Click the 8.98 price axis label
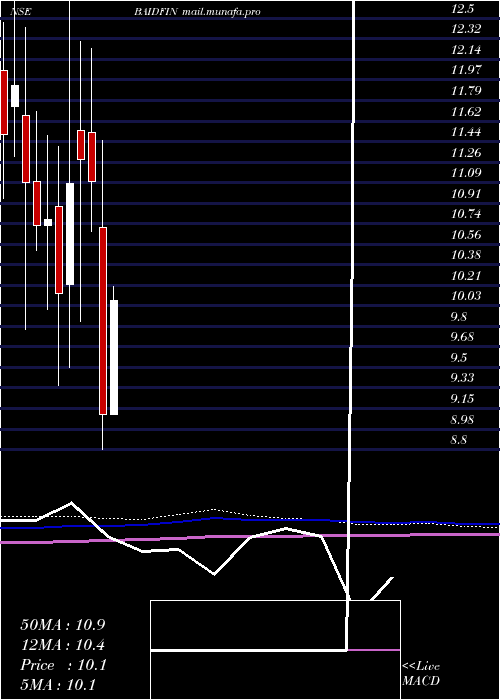This screenshot has width=500, height=700. pyautogui.click(x=462, y=420)
